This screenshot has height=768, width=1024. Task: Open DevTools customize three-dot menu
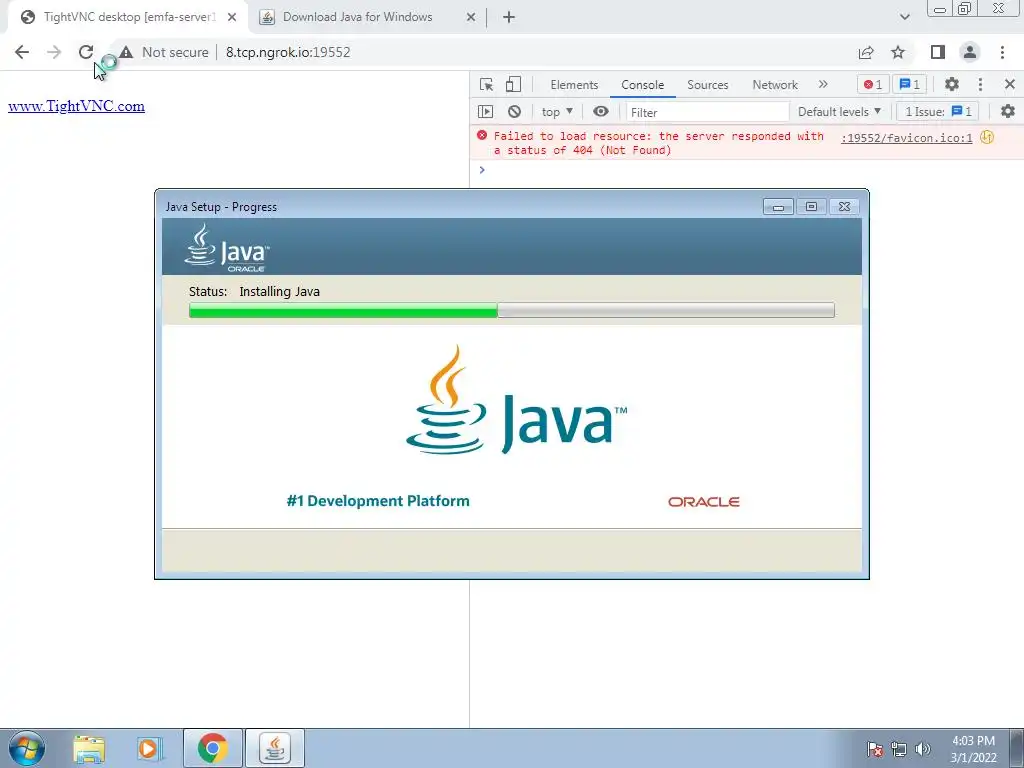[980, 84]
